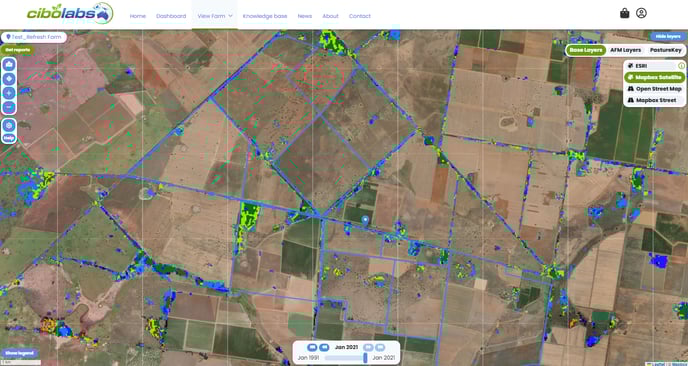688x366 pixels.
Task: Open the settings gear on the map sidebar
Action: 9,126
